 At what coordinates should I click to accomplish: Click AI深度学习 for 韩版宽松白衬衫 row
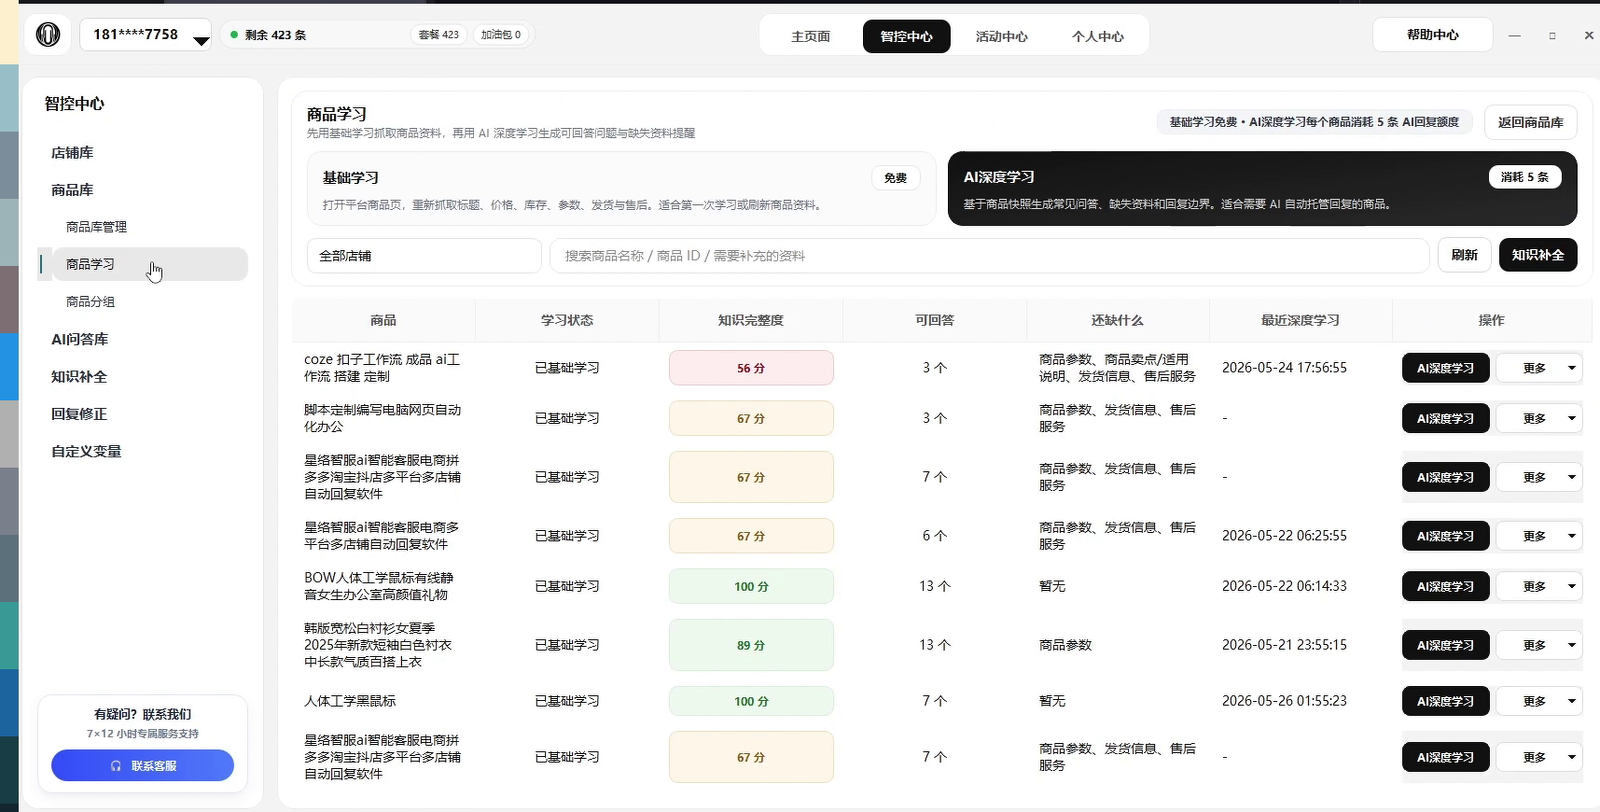pos(1445,645)
